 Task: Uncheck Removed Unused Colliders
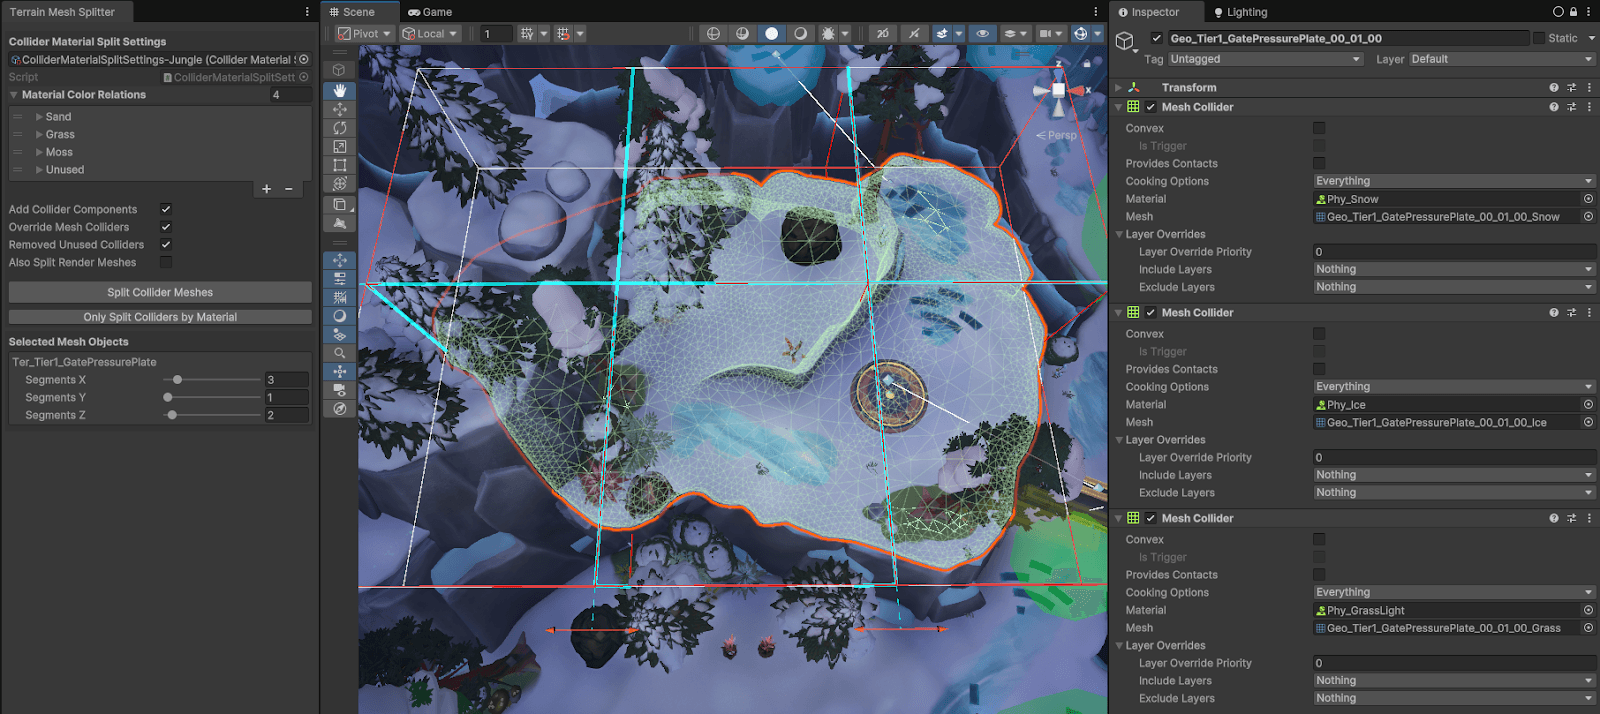coord(166,245)
